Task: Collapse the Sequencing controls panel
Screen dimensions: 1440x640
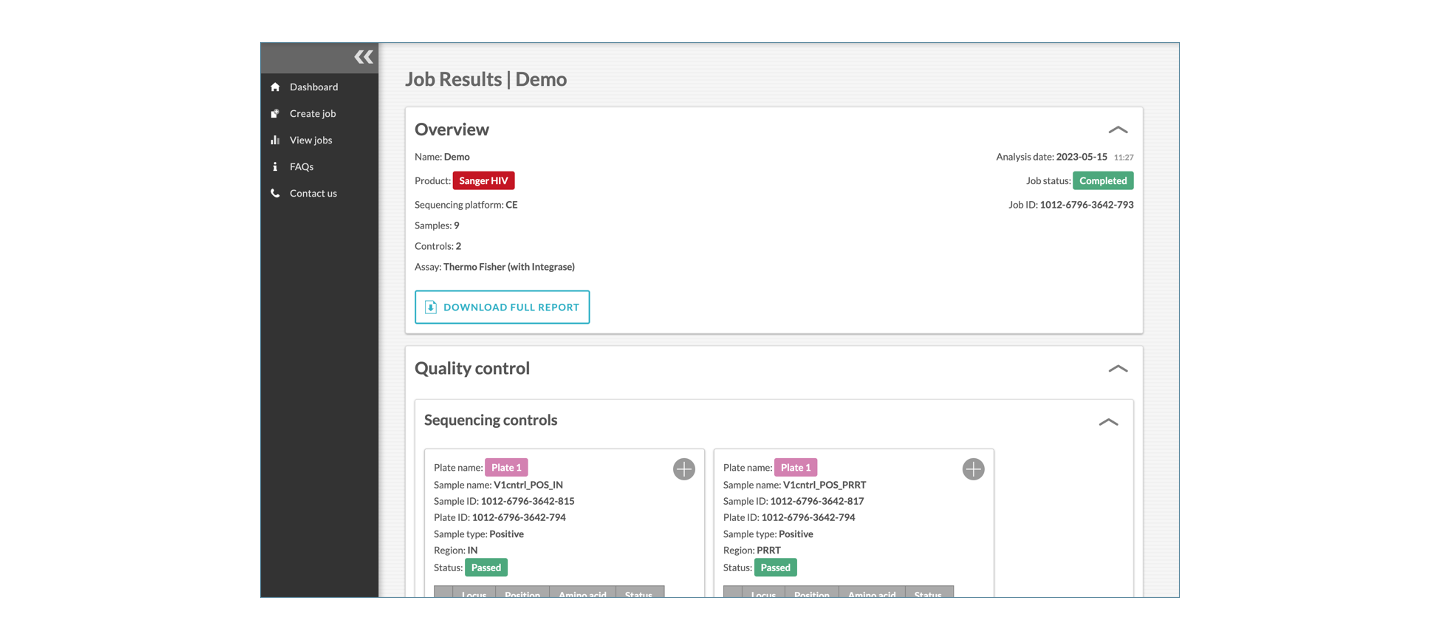Action: [x=1108, y=422]
